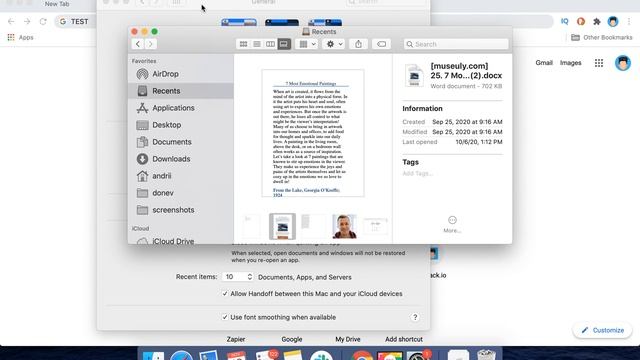Open Google shortcut on new tab page

click(292, 339)
